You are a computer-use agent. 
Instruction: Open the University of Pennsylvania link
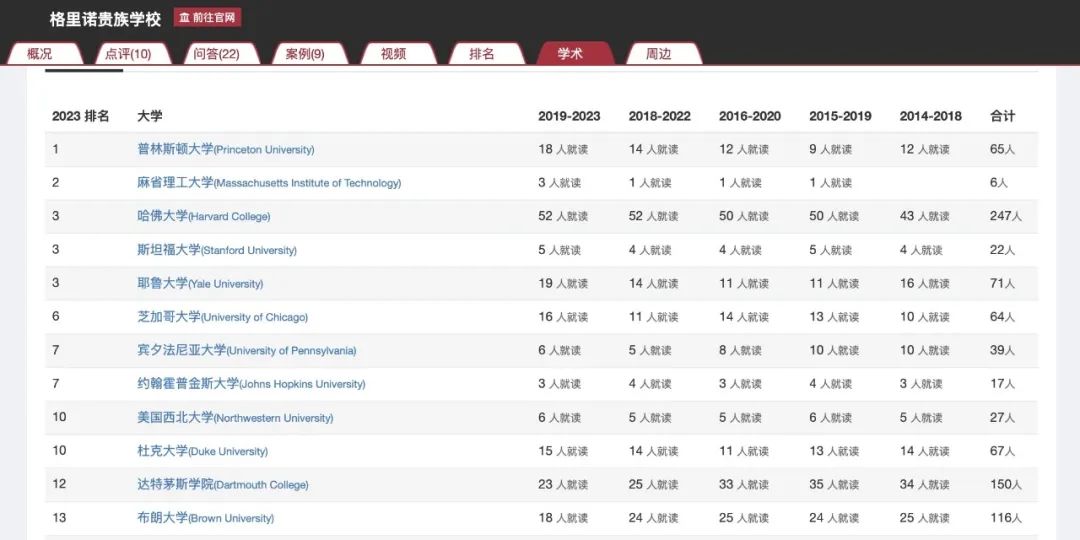tap(247, 350)
